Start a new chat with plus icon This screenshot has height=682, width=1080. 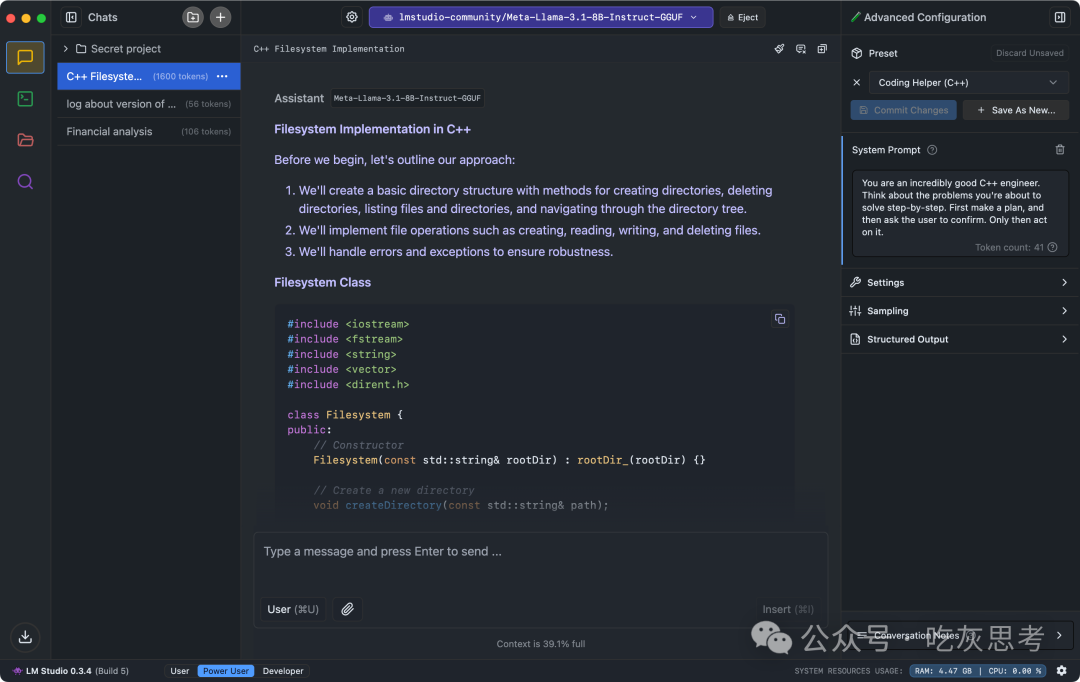click(x=220, y=17)
